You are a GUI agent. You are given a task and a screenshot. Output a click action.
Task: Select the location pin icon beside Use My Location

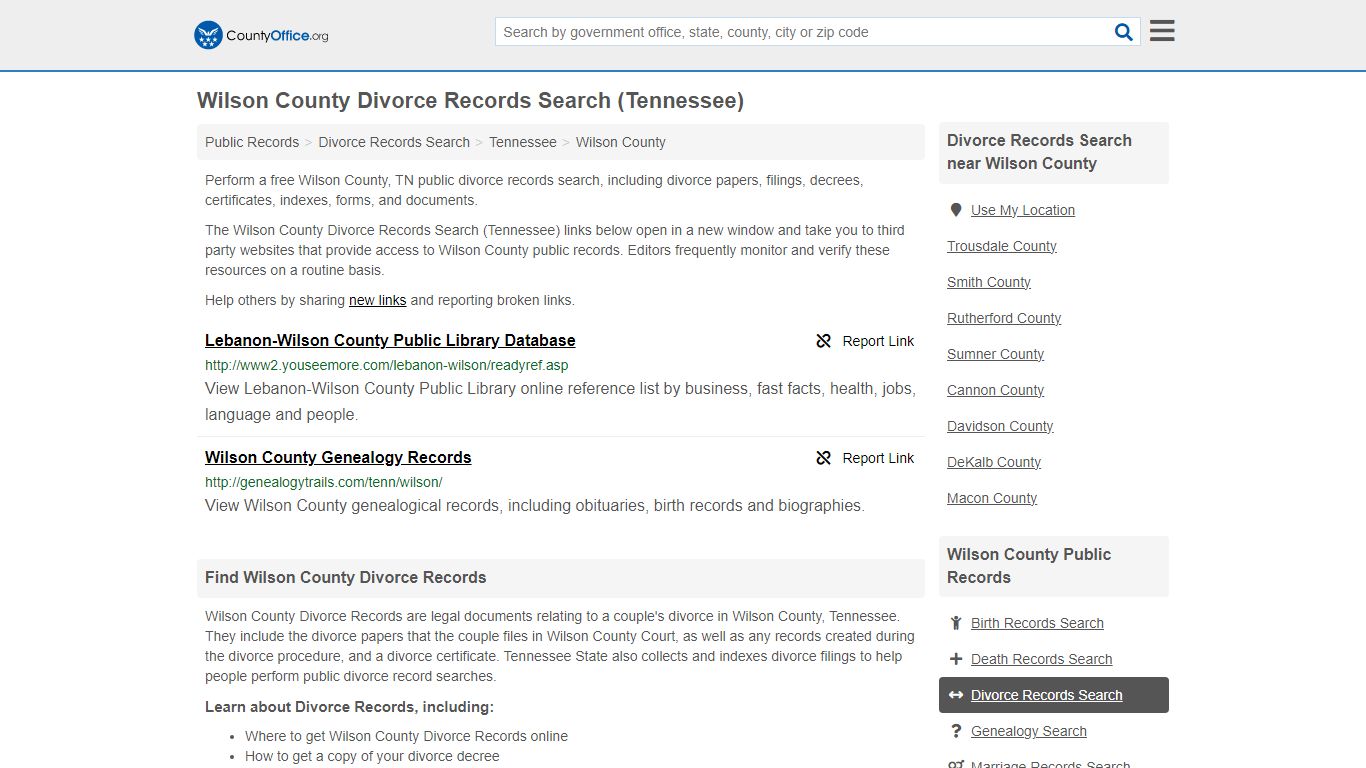[x=956, y=210]
